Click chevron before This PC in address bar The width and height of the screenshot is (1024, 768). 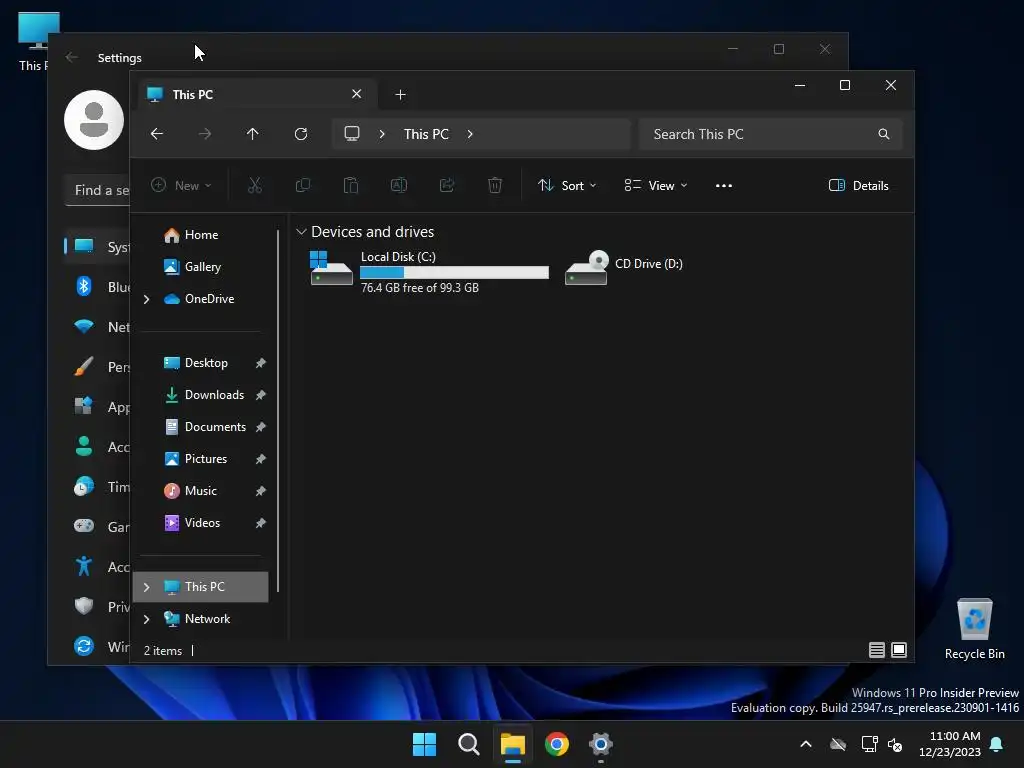tap(382, 134)
